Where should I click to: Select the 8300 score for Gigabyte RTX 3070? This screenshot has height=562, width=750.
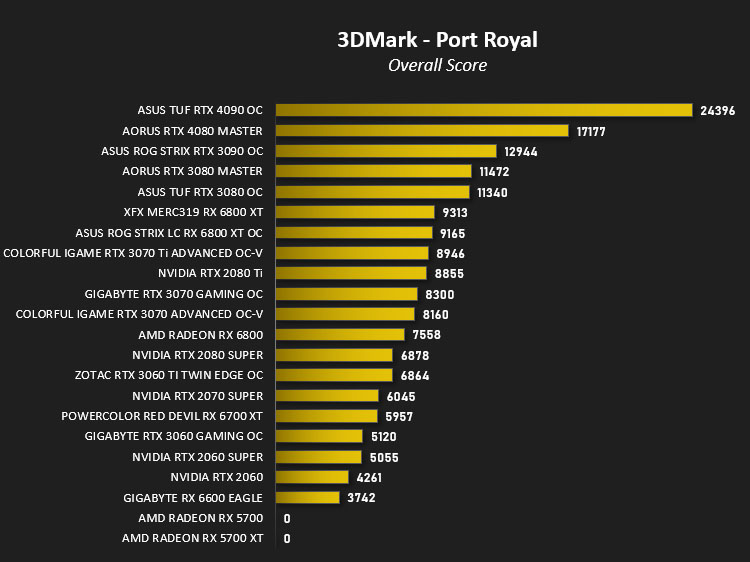click(x=440, y=295)
